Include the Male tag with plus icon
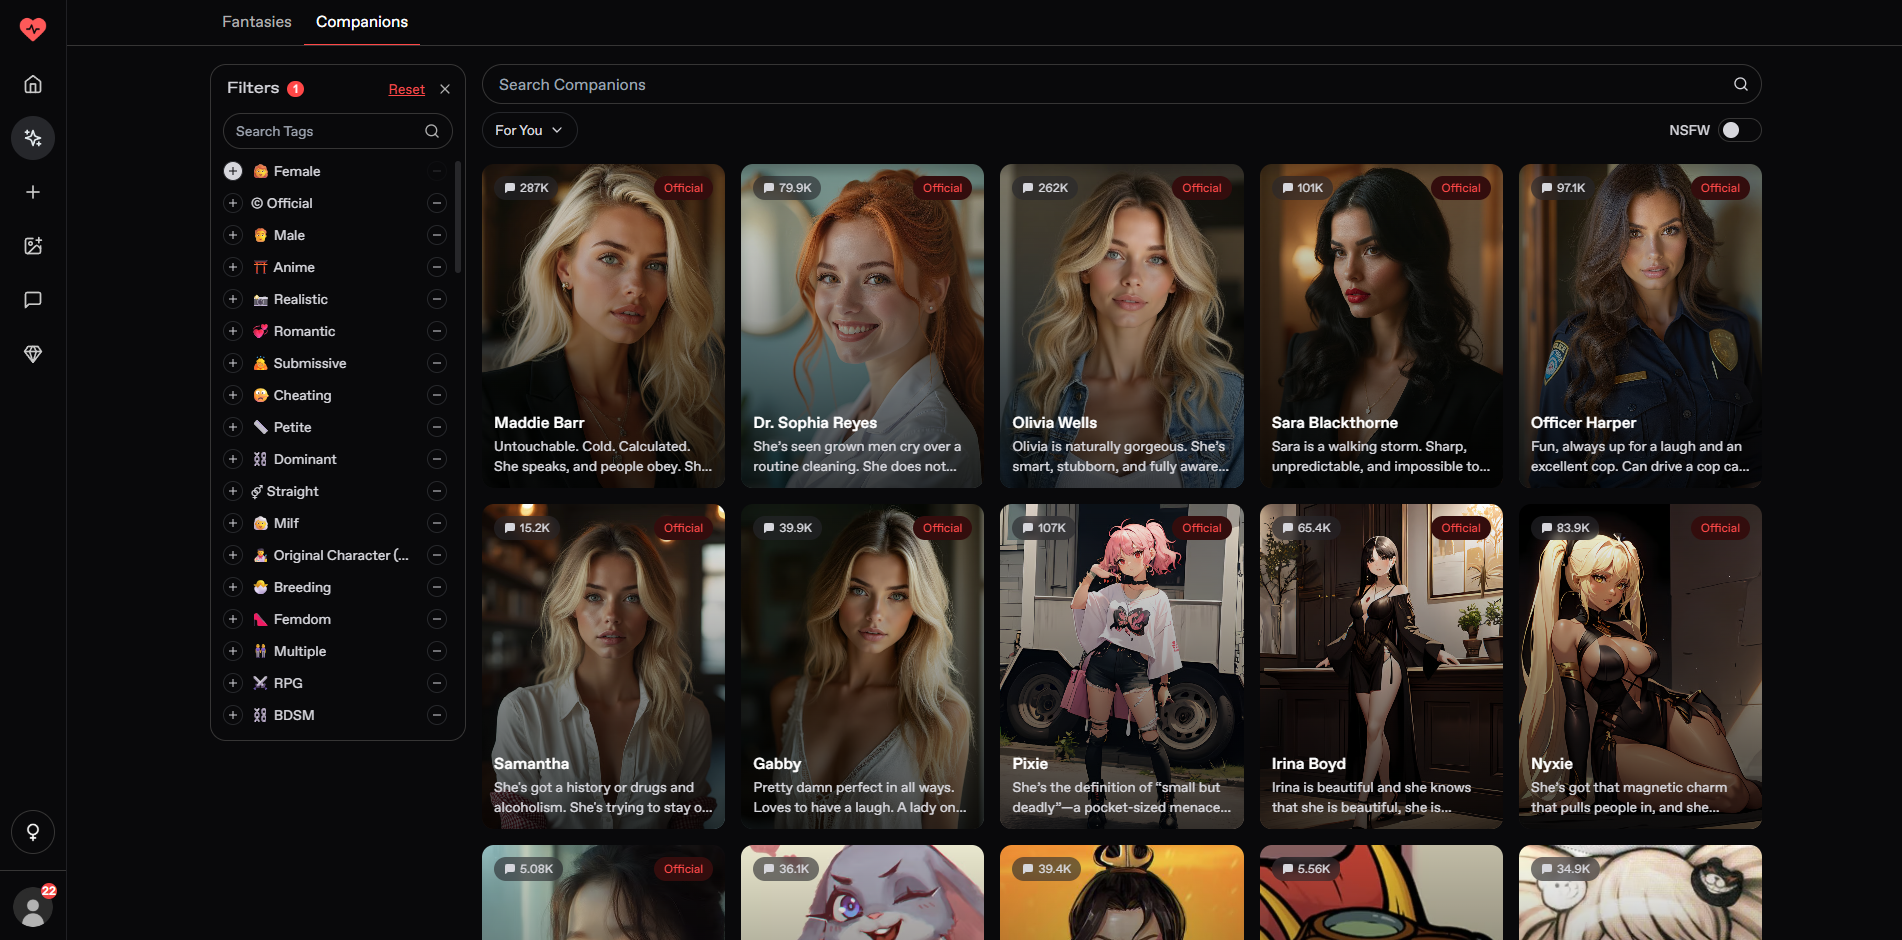Viewport: 1902px width, 940px height. coord(233,235)
